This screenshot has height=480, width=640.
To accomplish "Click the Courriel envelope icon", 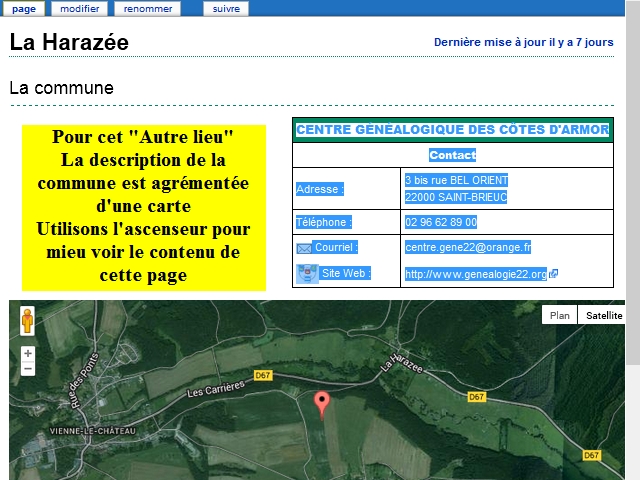I will [x=304, y=248].
